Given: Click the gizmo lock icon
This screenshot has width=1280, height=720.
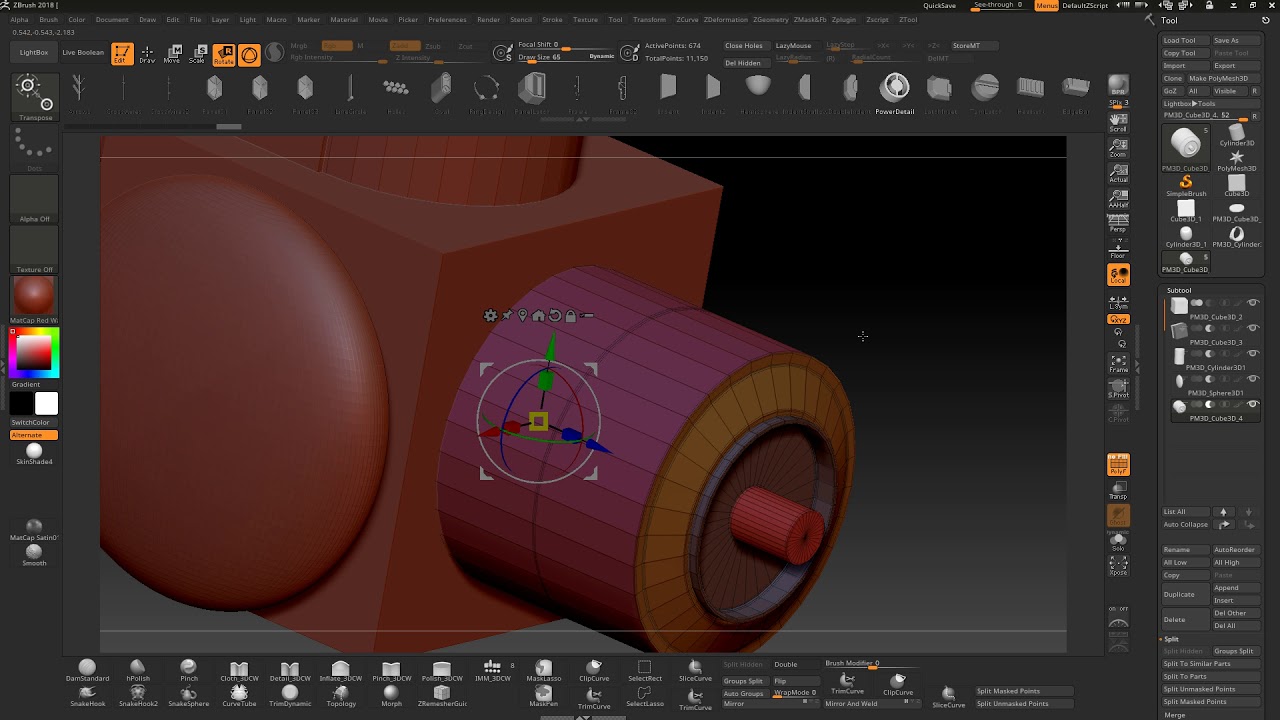Looking at the screenshot, I should 570,315.
